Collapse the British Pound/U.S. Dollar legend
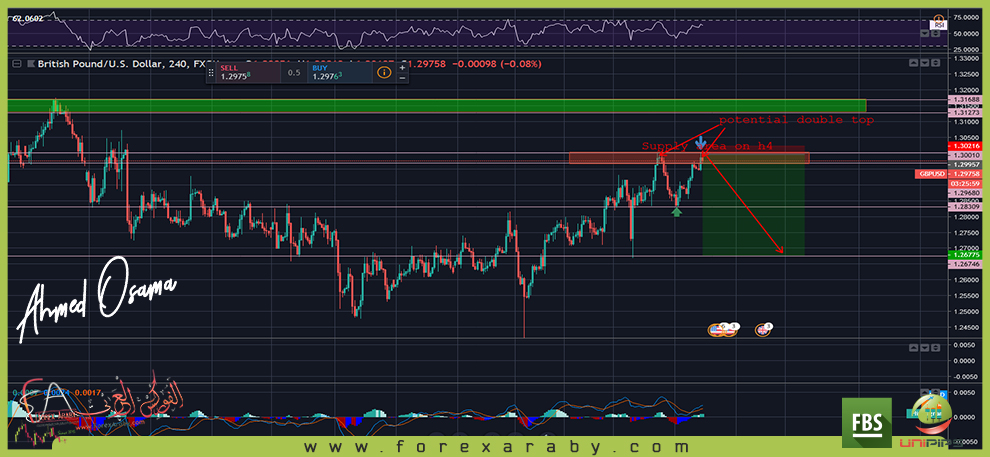This screenshot has height=457, width=990. pyautogui.click(x=17, y=64)
